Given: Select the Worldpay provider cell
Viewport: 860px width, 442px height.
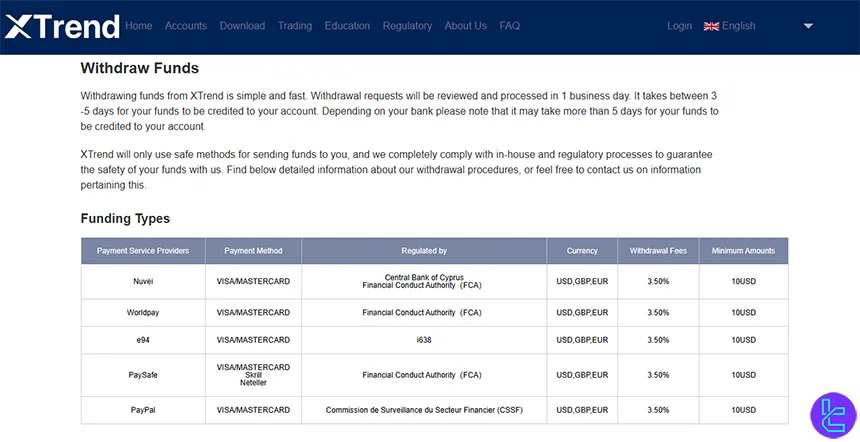Looking at the screenshot, I should 143,313.
